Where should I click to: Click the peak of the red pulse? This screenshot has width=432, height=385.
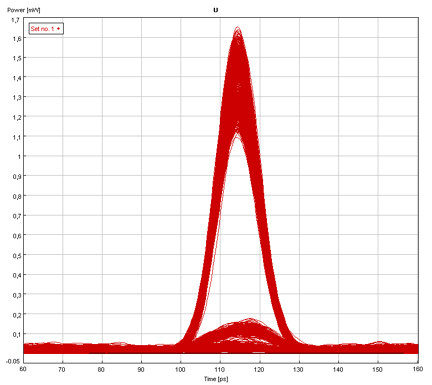coord(238,28)
